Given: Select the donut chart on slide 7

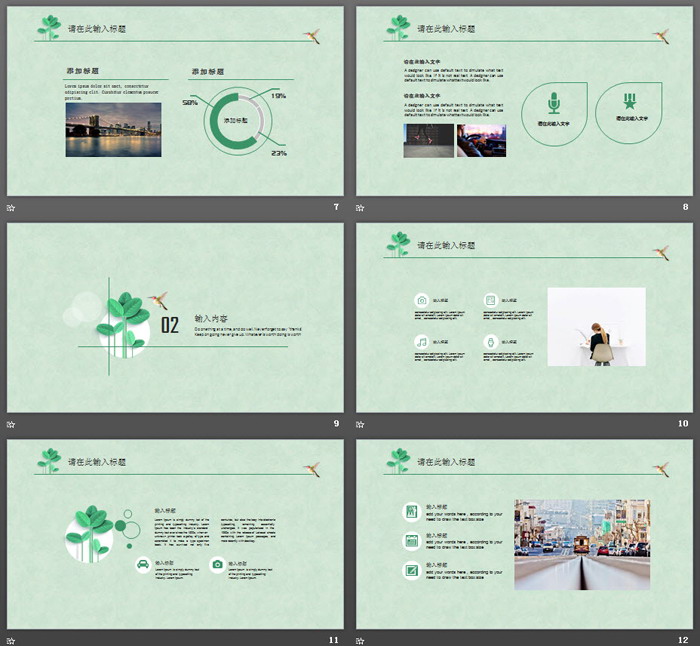Looking at the screenshot, I should click(x=237, y=121).
